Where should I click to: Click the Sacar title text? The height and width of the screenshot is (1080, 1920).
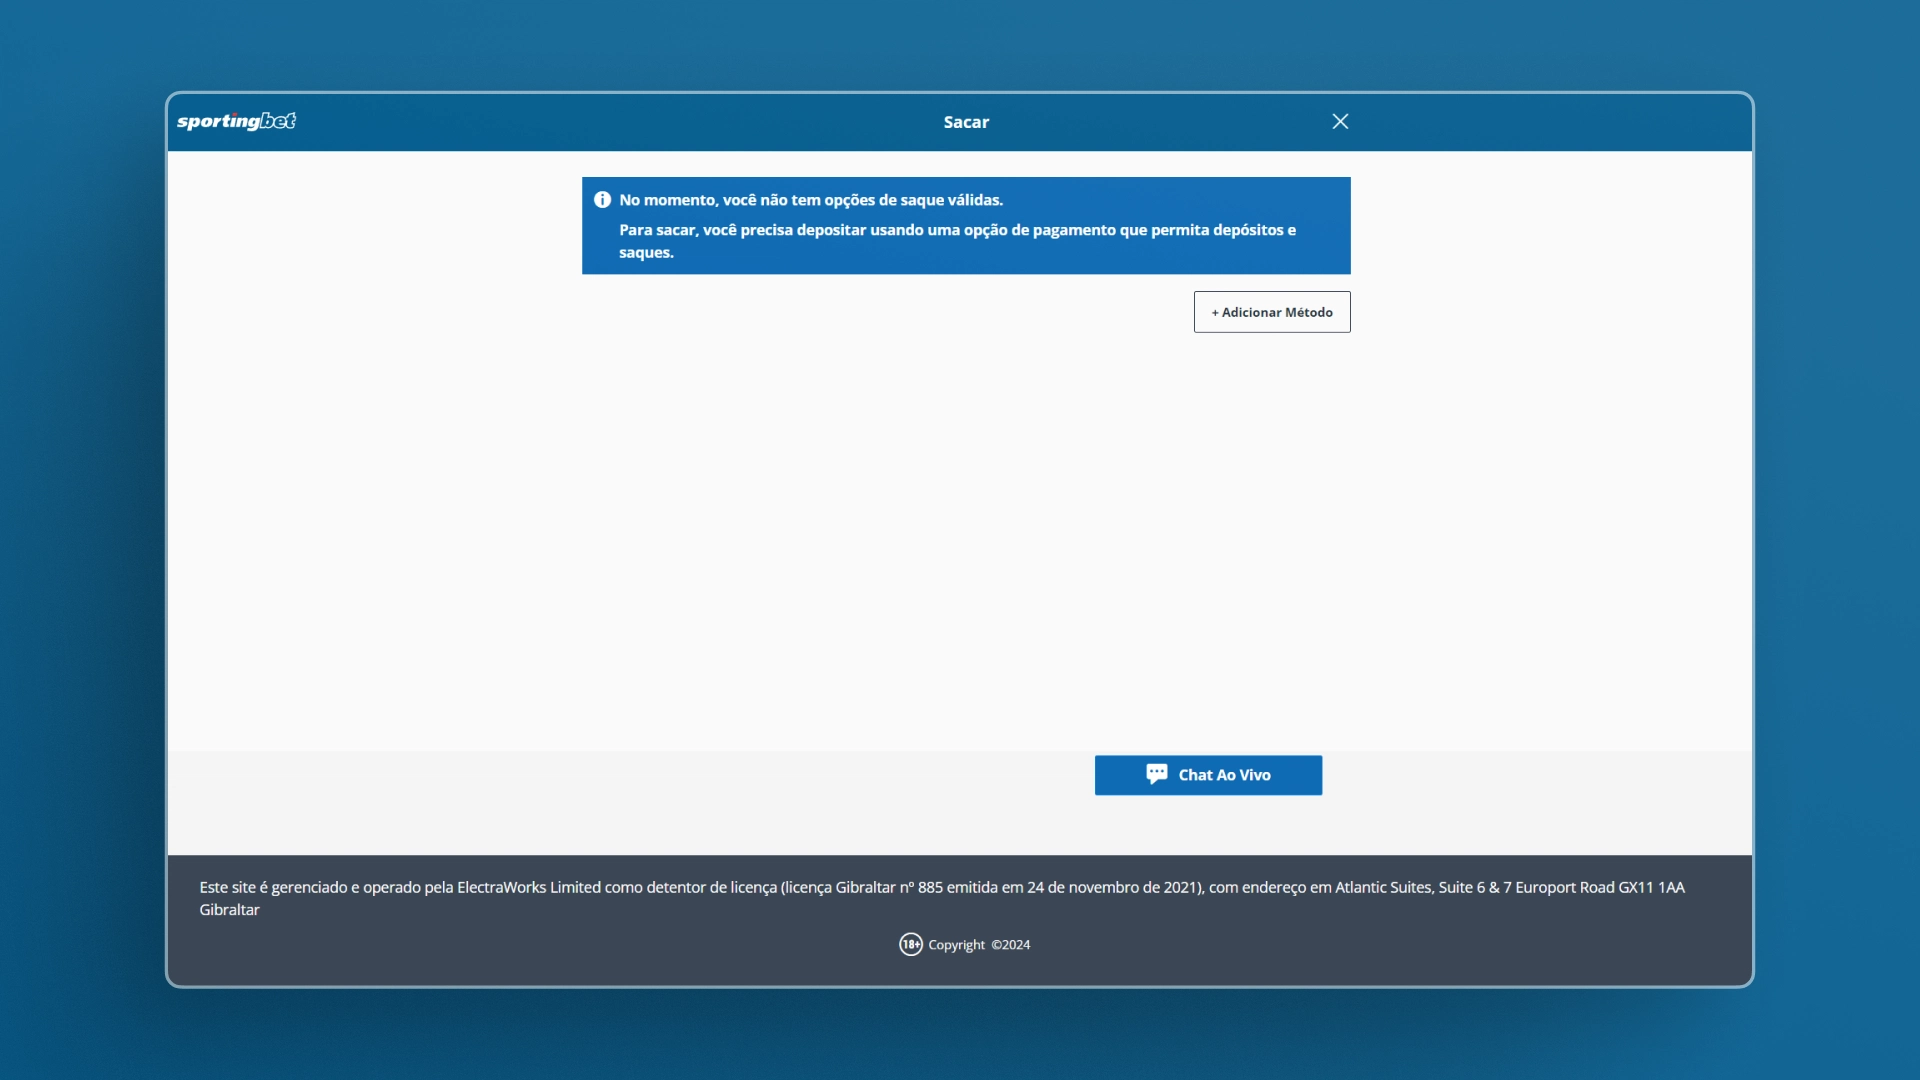(966, 122)
